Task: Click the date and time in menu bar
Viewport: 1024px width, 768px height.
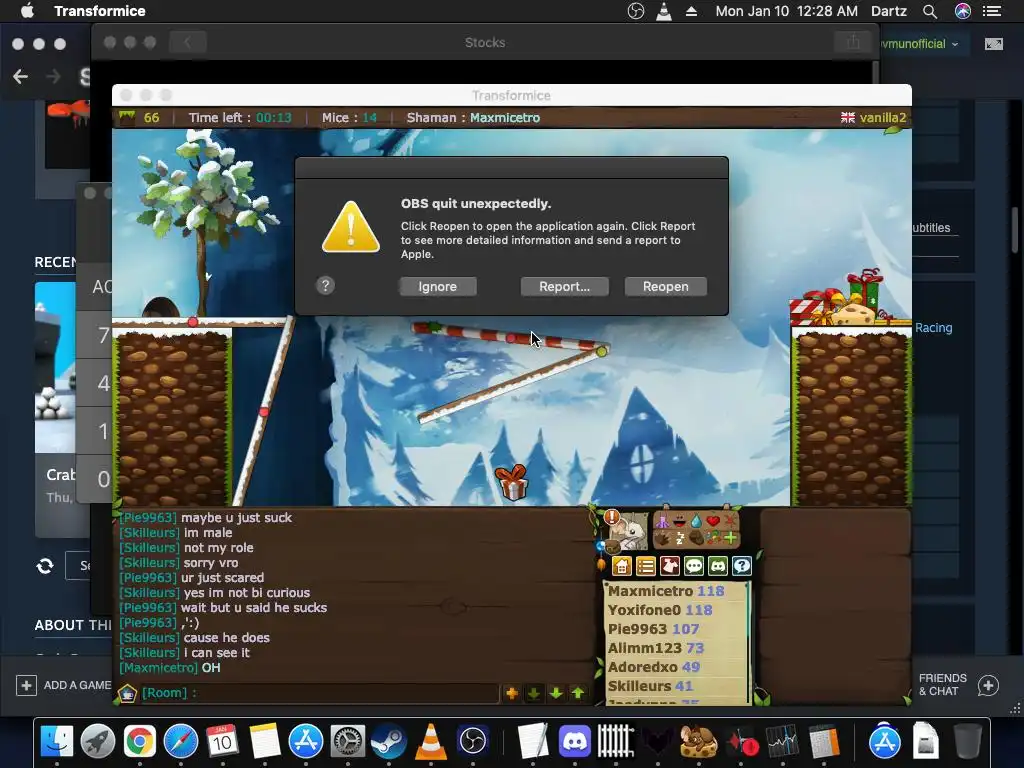Action: click(x=786, y=11)
